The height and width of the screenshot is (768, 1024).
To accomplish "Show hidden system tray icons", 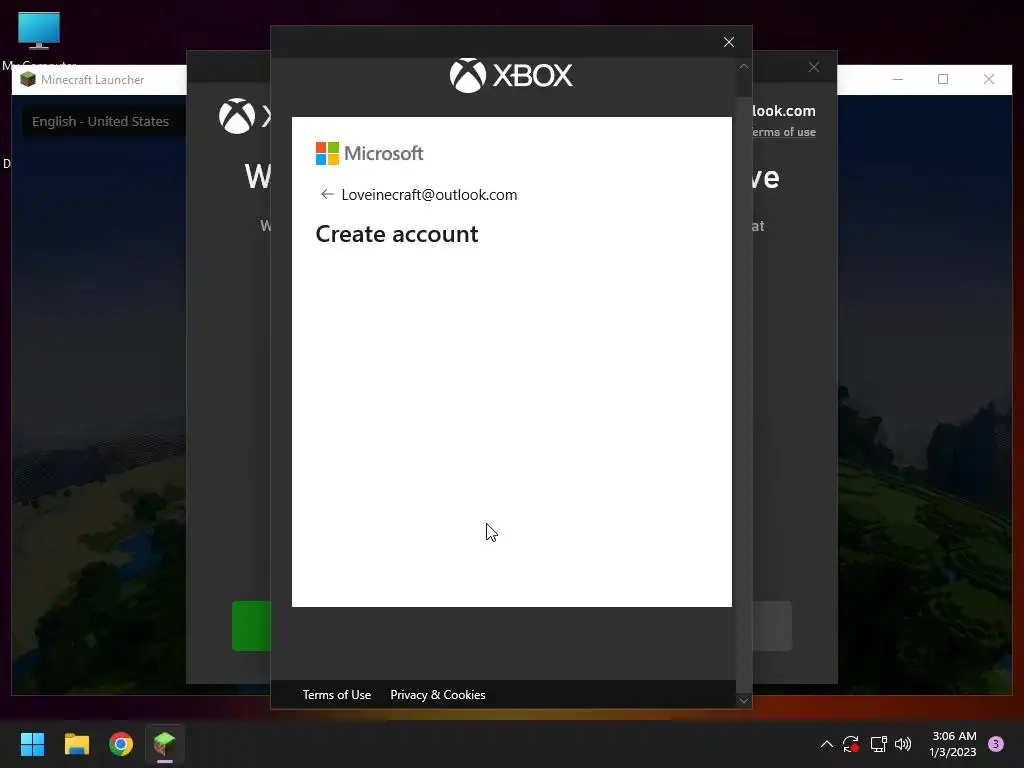I will 827,744.
